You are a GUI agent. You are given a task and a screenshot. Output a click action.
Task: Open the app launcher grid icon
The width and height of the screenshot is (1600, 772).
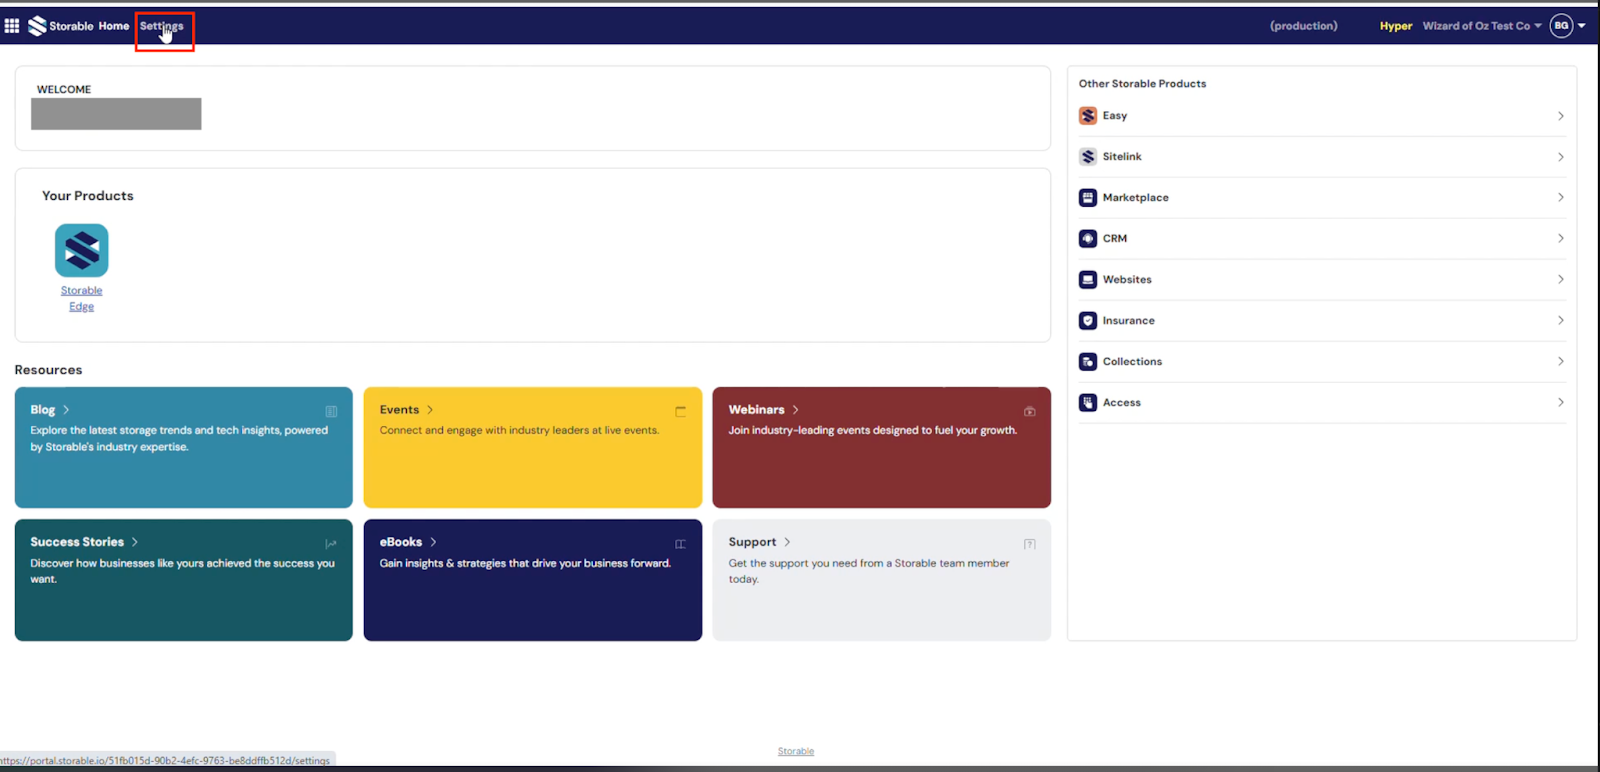click(x=12, y=26)
